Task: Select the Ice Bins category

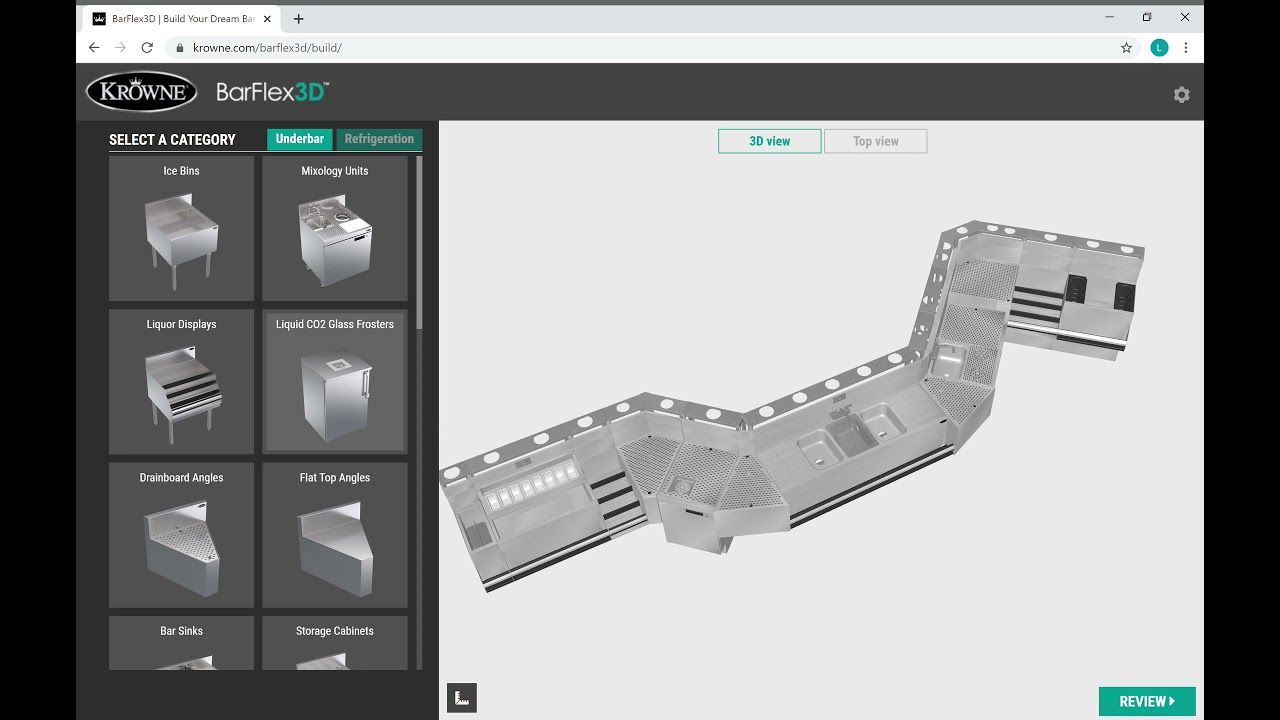Action: click(x=181, y=228)
